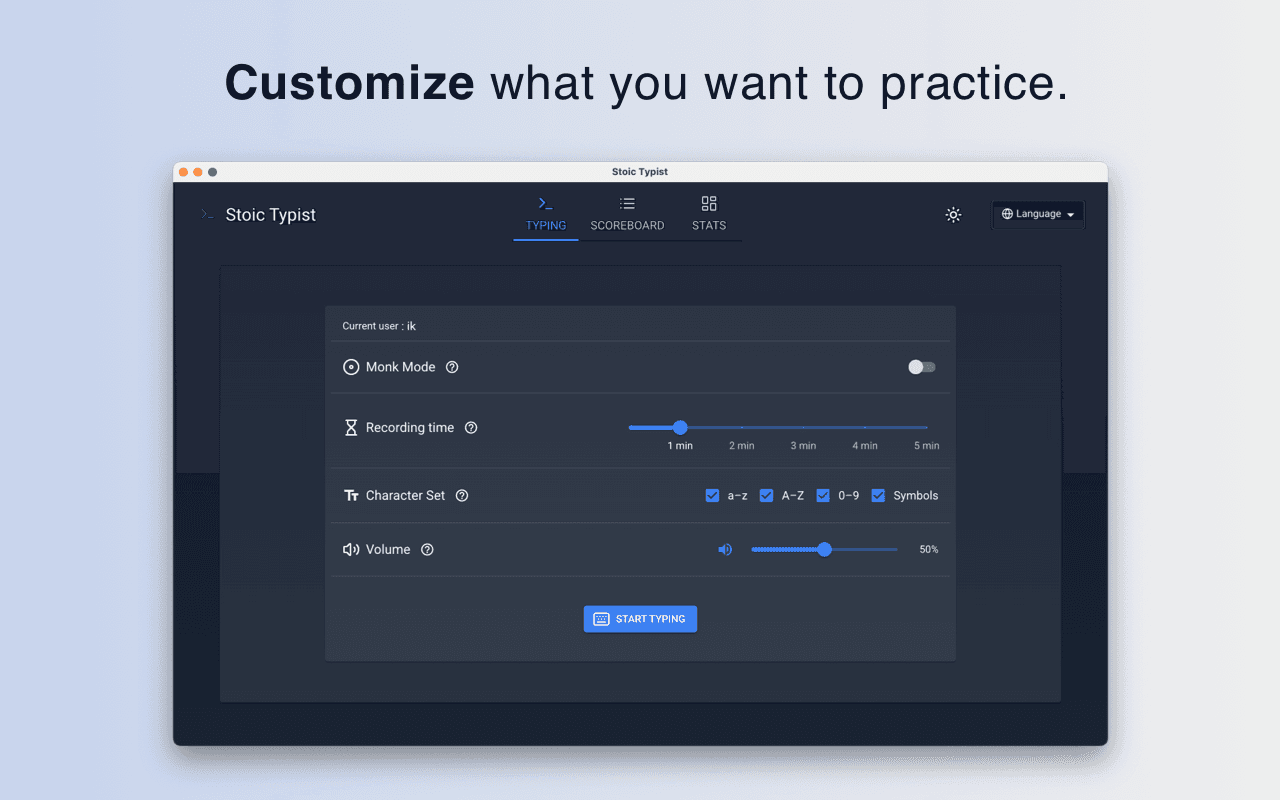
Task: Uncheck the a-z character checkbox
Action: click(712, 496)
